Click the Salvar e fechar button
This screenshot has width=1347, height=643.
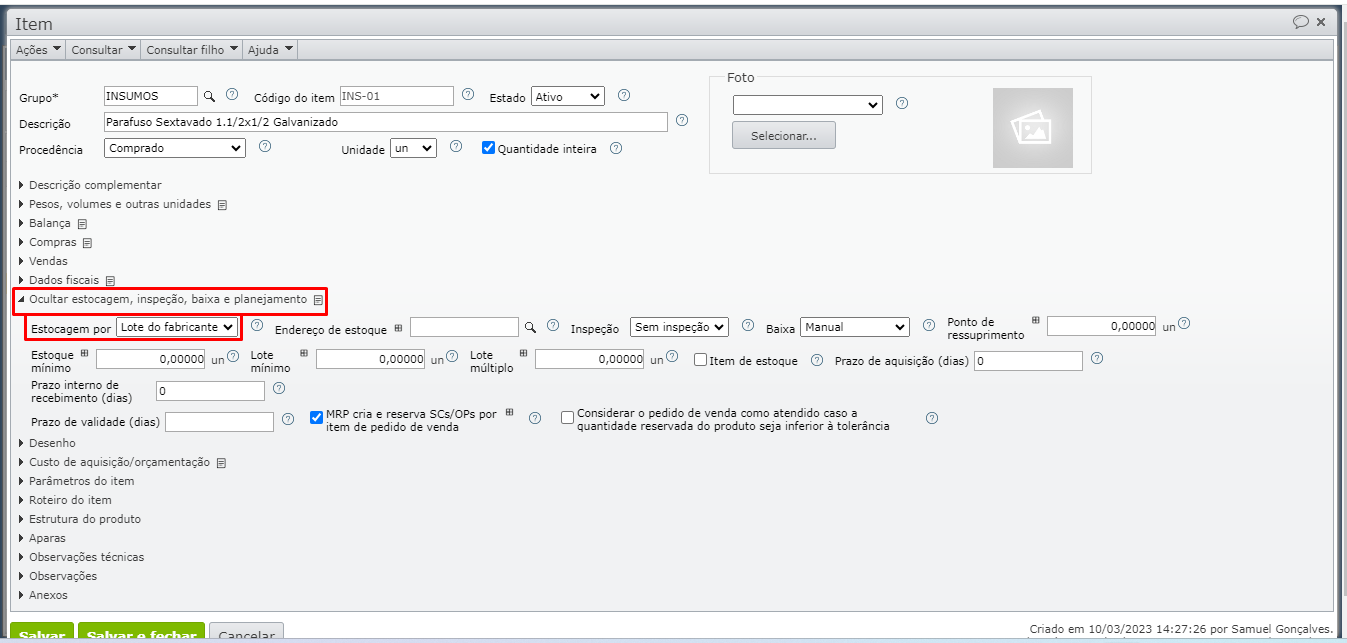click(141, 634)
